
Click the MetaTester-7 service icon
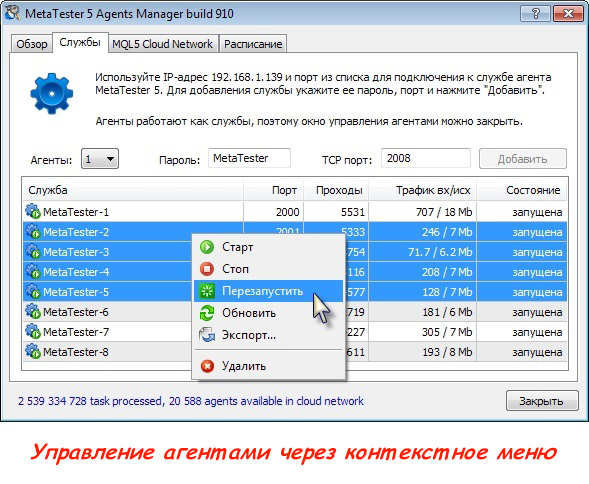click(33, 331)
